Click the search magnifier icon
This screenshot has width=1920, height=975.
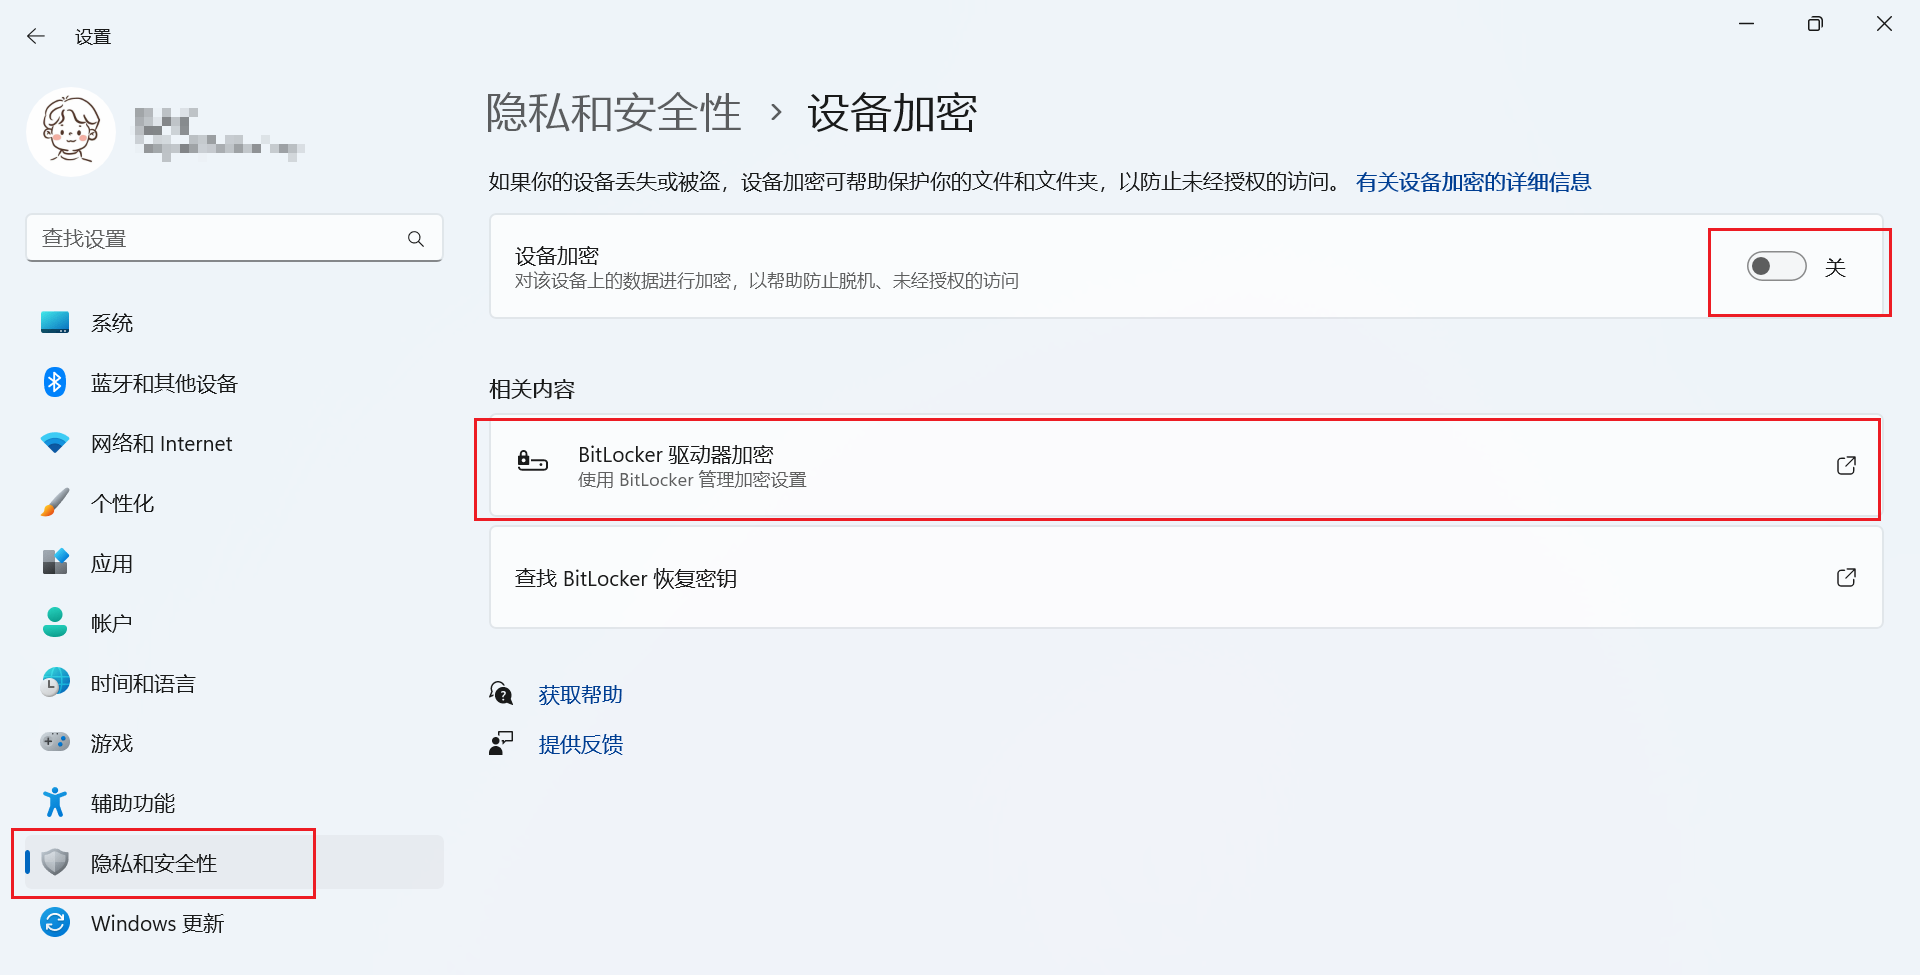[416, 239]
